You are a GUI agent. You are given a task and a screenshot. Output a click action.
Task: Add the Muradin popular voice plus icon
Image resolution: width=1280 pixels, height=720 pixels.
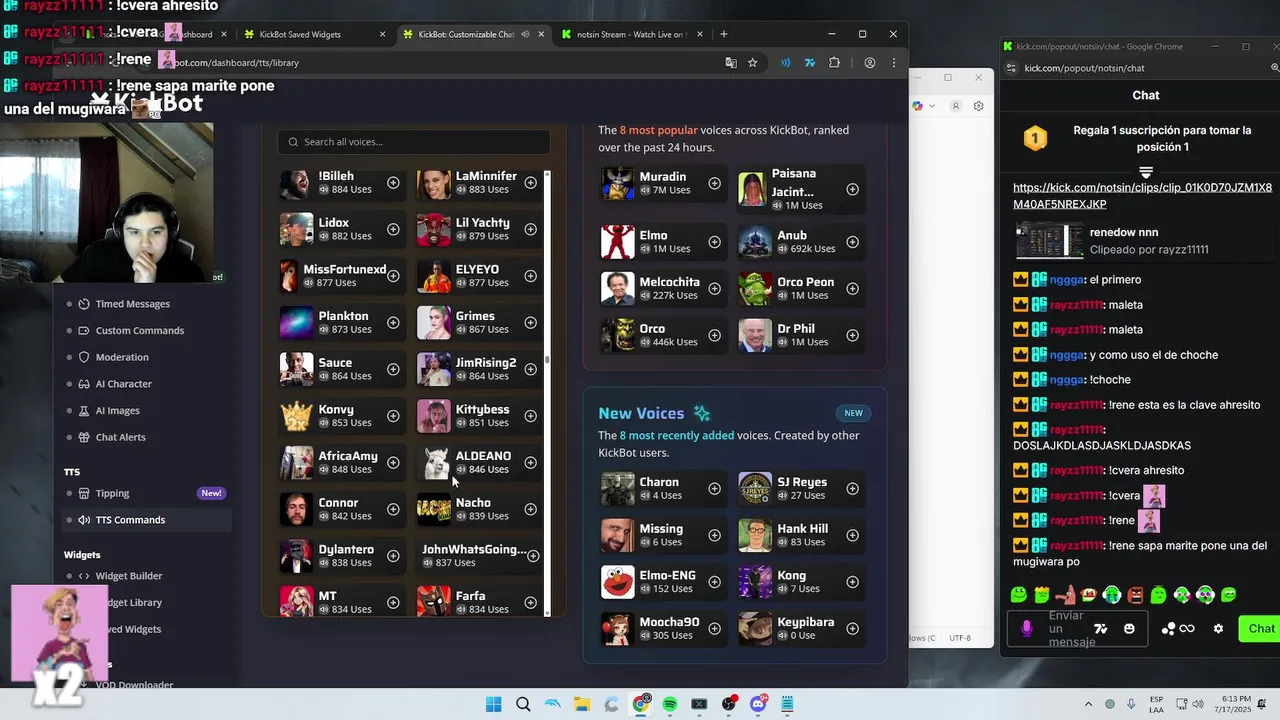click(x=714, y=183)
